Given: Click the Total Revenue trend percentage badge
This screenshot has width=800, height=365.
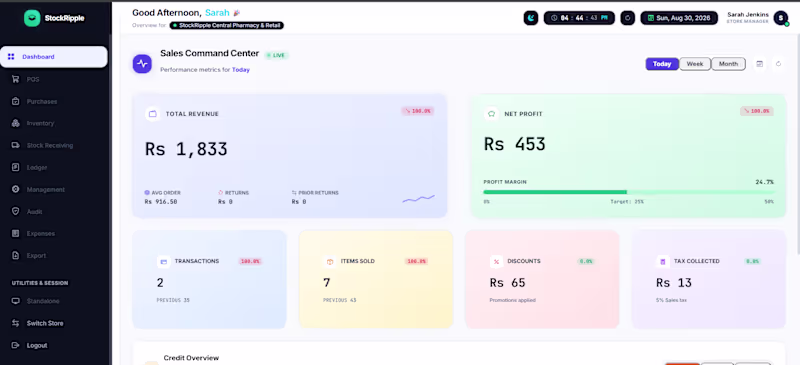Looking at the screenshot, I should [x=417, y=111].
